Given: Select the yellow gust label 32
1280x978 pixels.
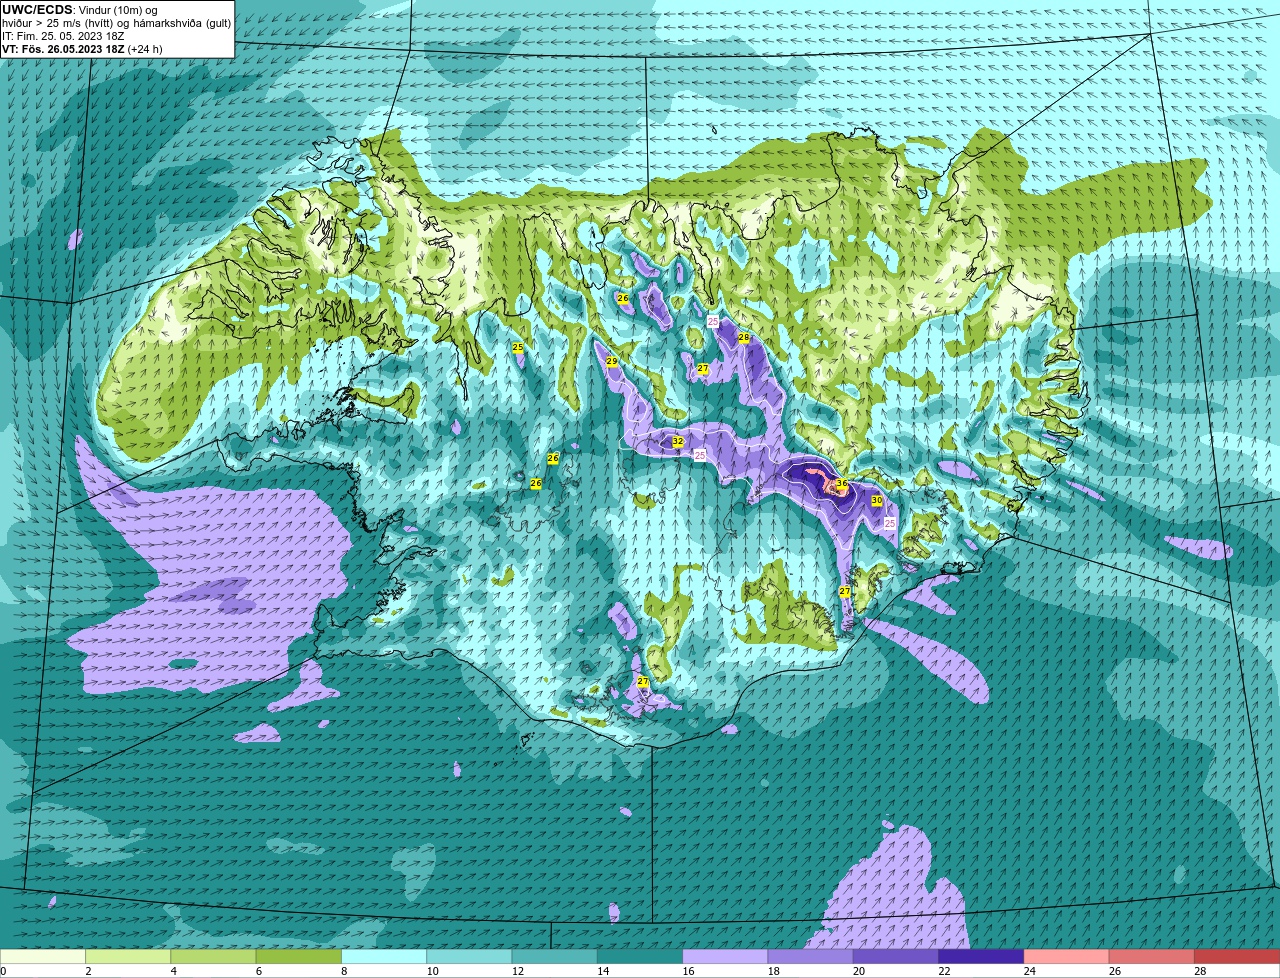Looking at the screenshot, I should pos(678,441).
